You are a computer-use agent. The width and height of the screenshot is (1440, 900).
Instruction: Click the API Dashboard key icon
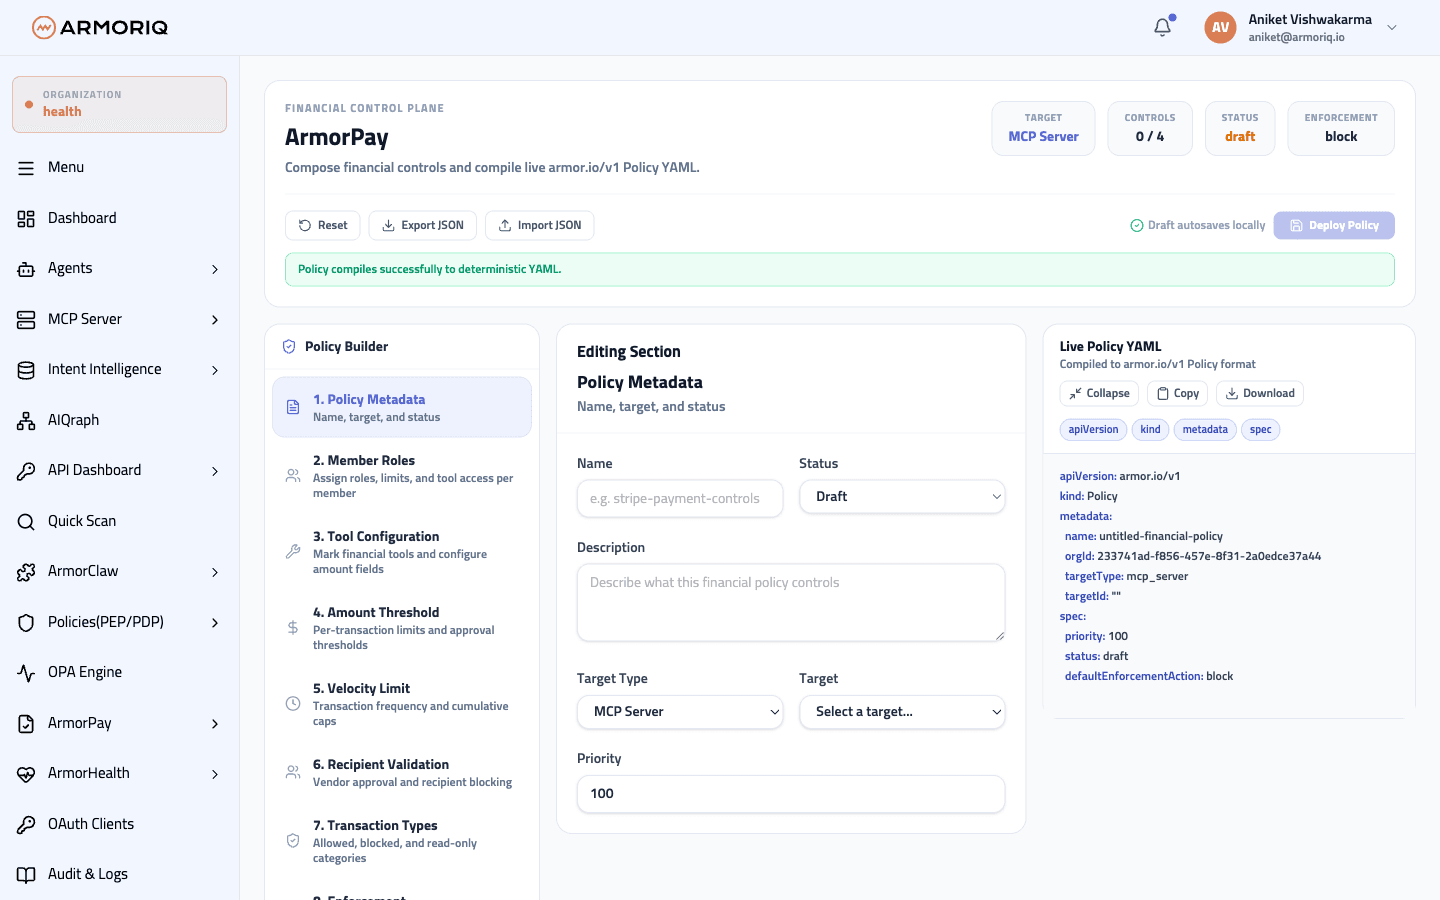(26, 471)
